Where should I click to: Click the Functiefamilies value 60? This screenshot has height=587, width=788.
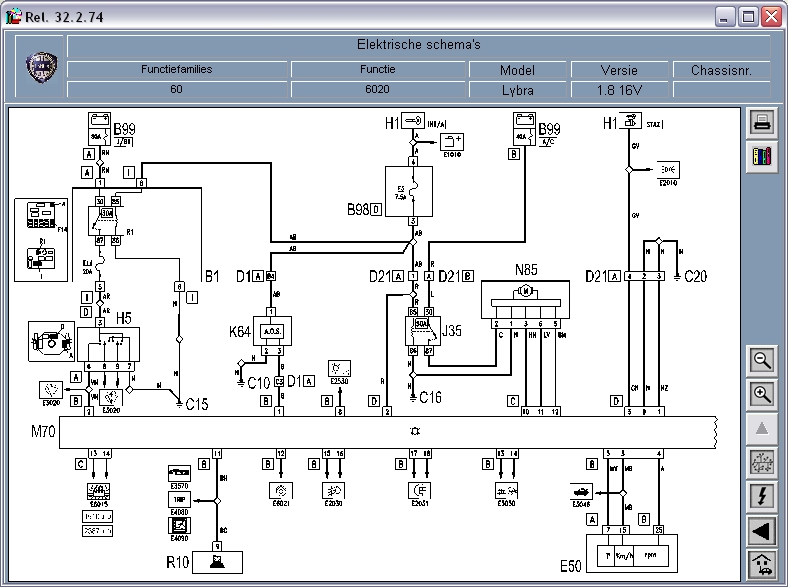click(176, 89)
